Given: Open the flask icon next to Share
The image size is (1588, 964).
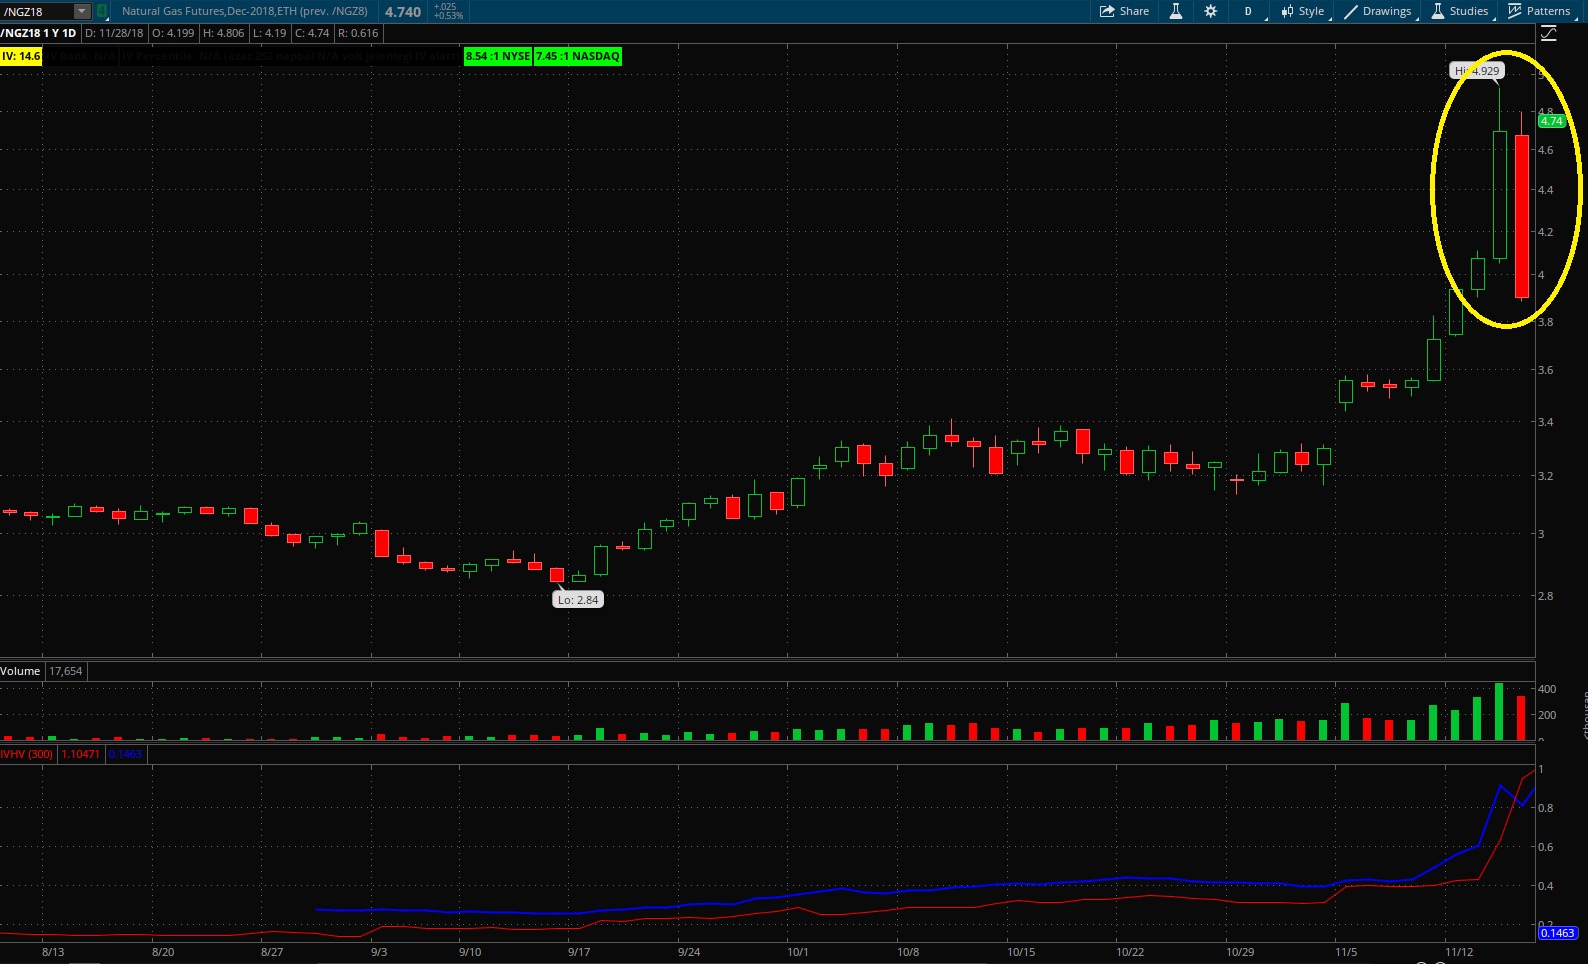Looking at the screenshot, I should (x=1176, y=11).
